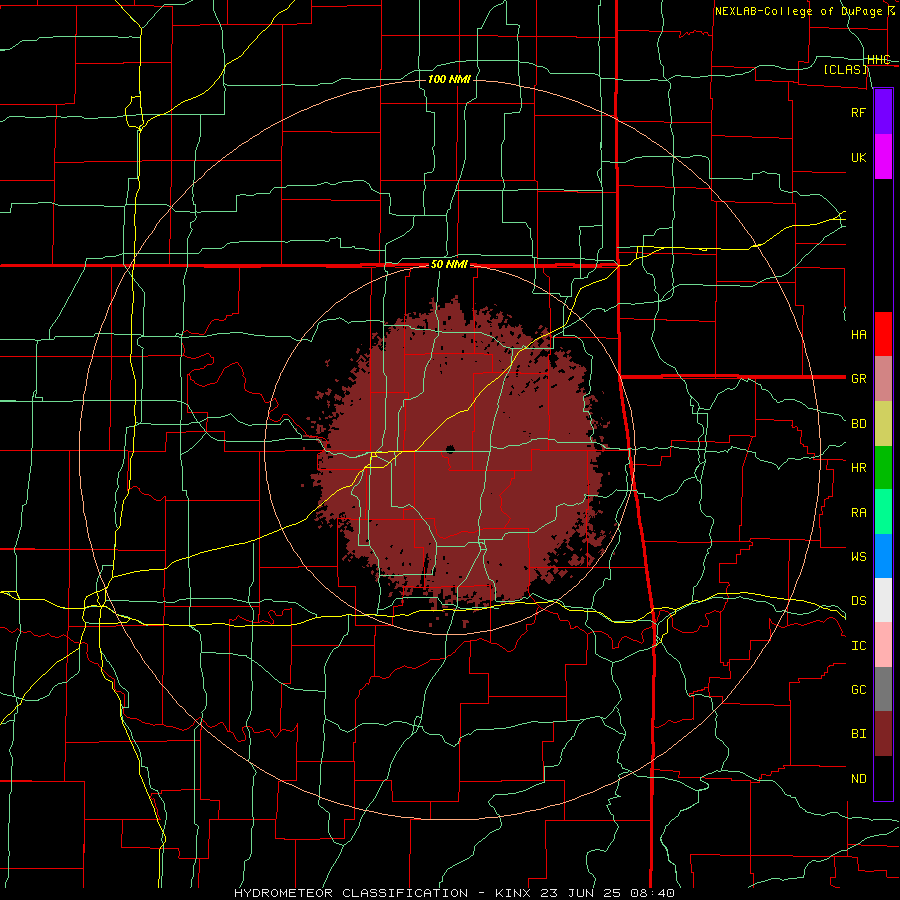Screen dimensions: 900x900
Task: Click the ND black legend swatch
Action: point(883,778)
